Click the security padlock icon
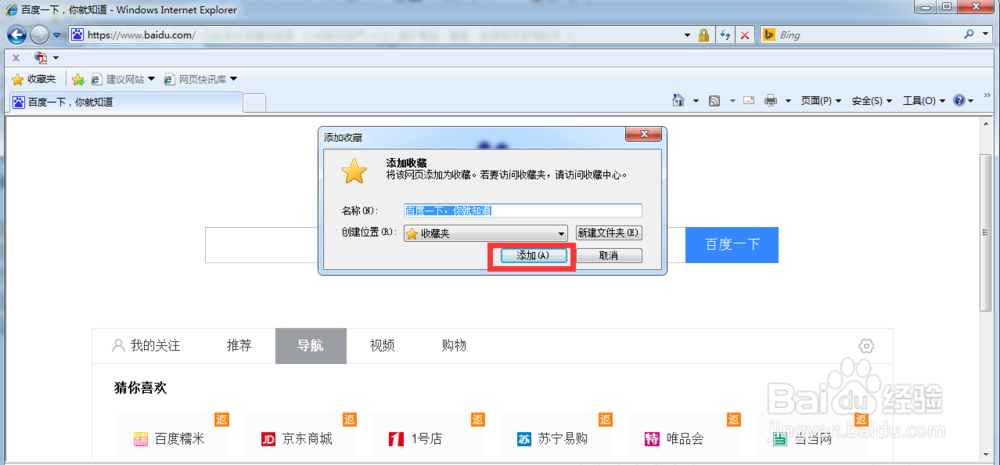The height and width of the screenshot is (465, 1000). (x=704, y=35)
